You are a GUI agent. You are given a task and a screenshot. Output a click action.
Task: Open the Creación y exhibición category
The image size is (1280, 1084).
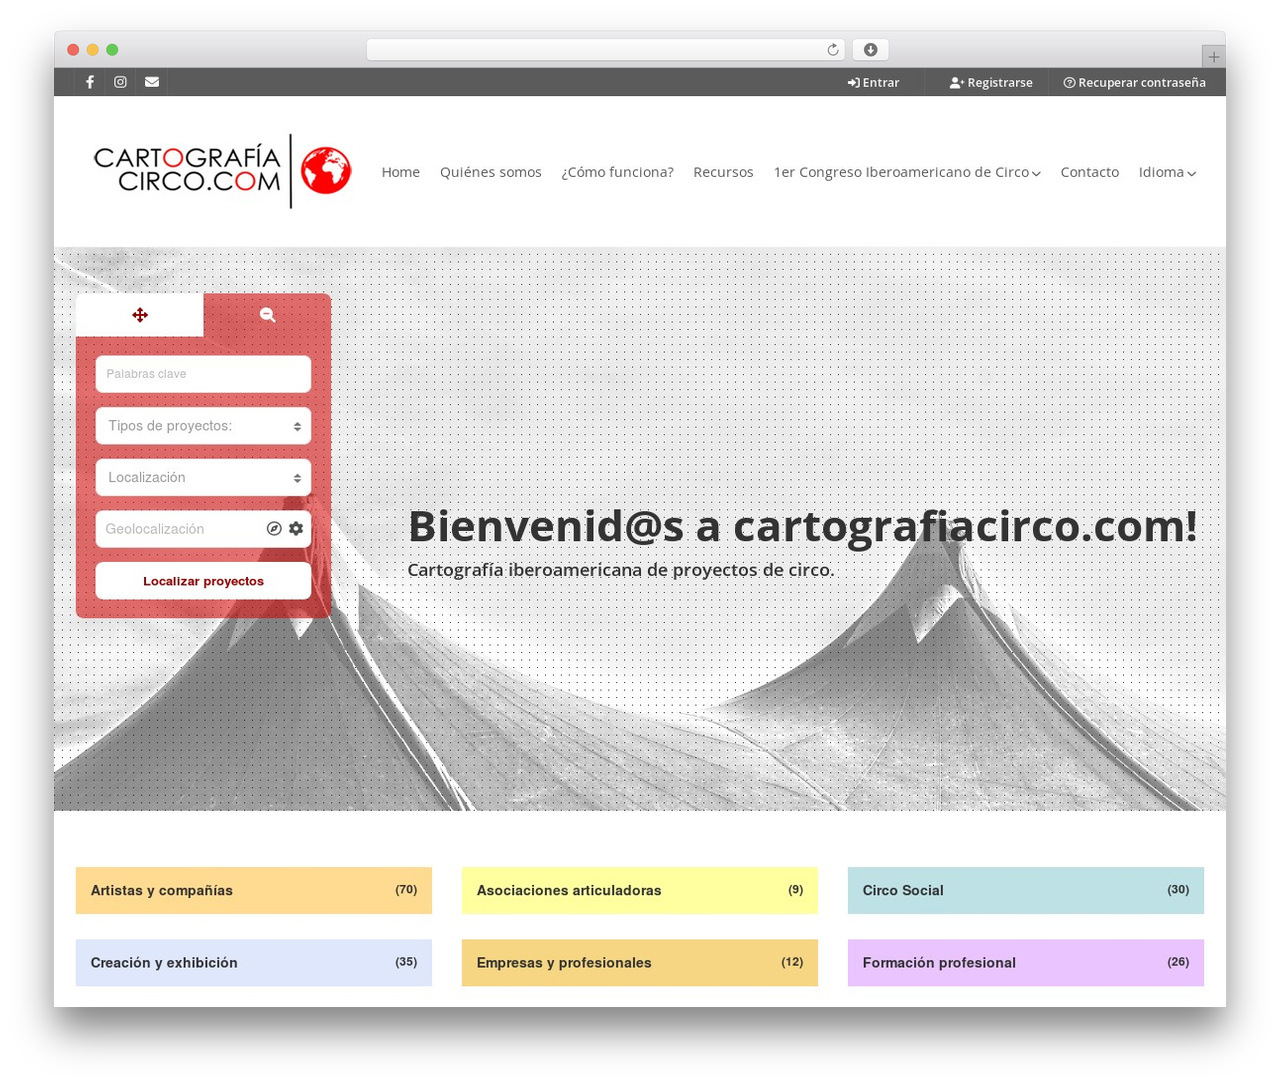(x=254, y=962)
